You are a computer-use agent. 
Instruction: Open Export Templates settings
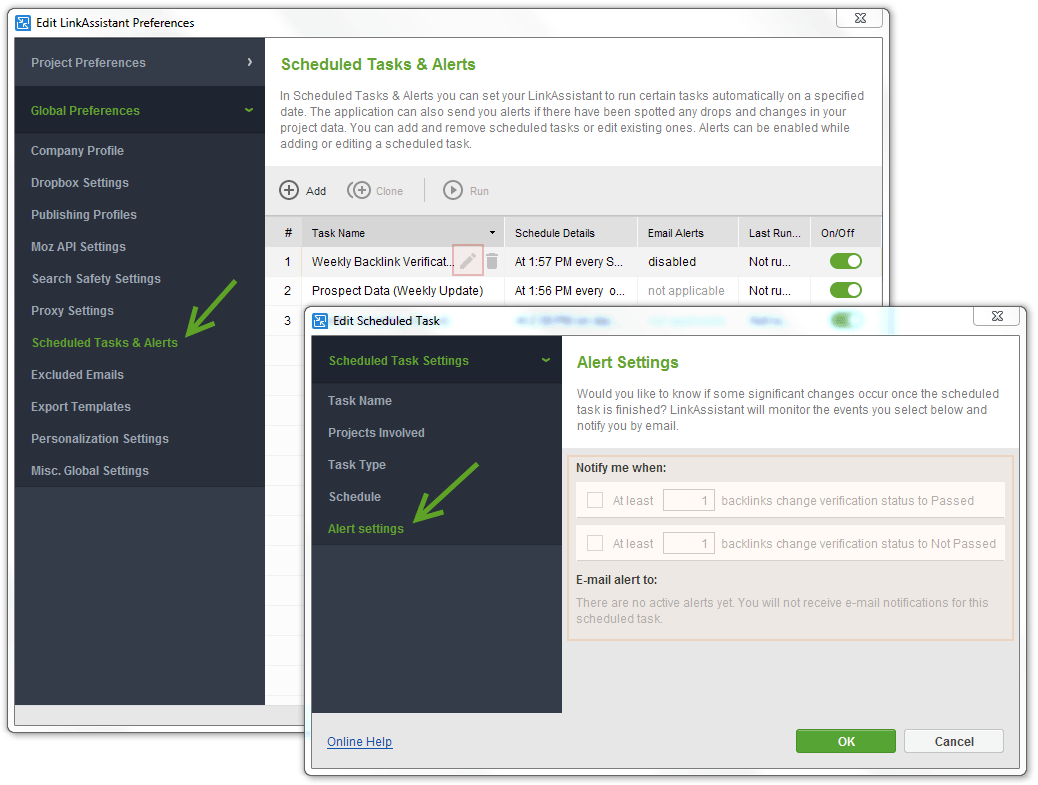pos(81,406)
